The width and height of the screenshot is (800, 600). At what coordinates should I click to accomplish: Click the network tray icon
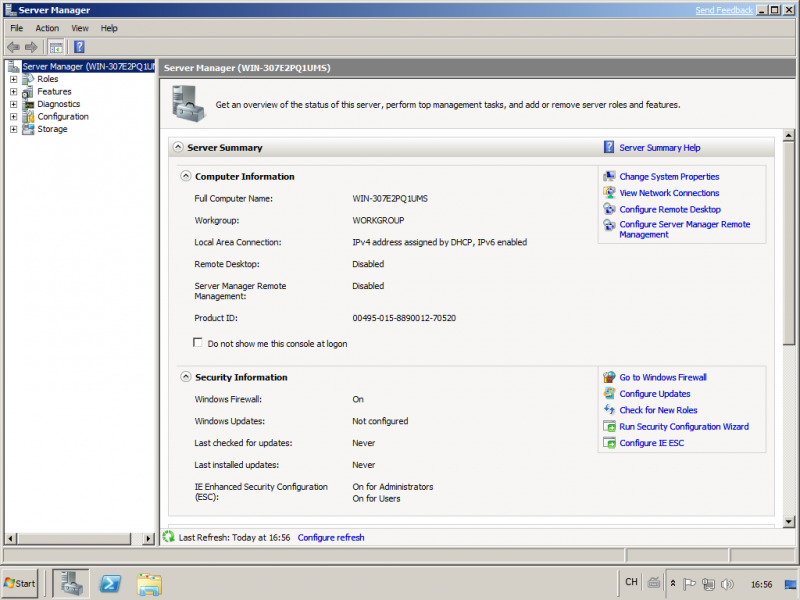pos(708,584)
